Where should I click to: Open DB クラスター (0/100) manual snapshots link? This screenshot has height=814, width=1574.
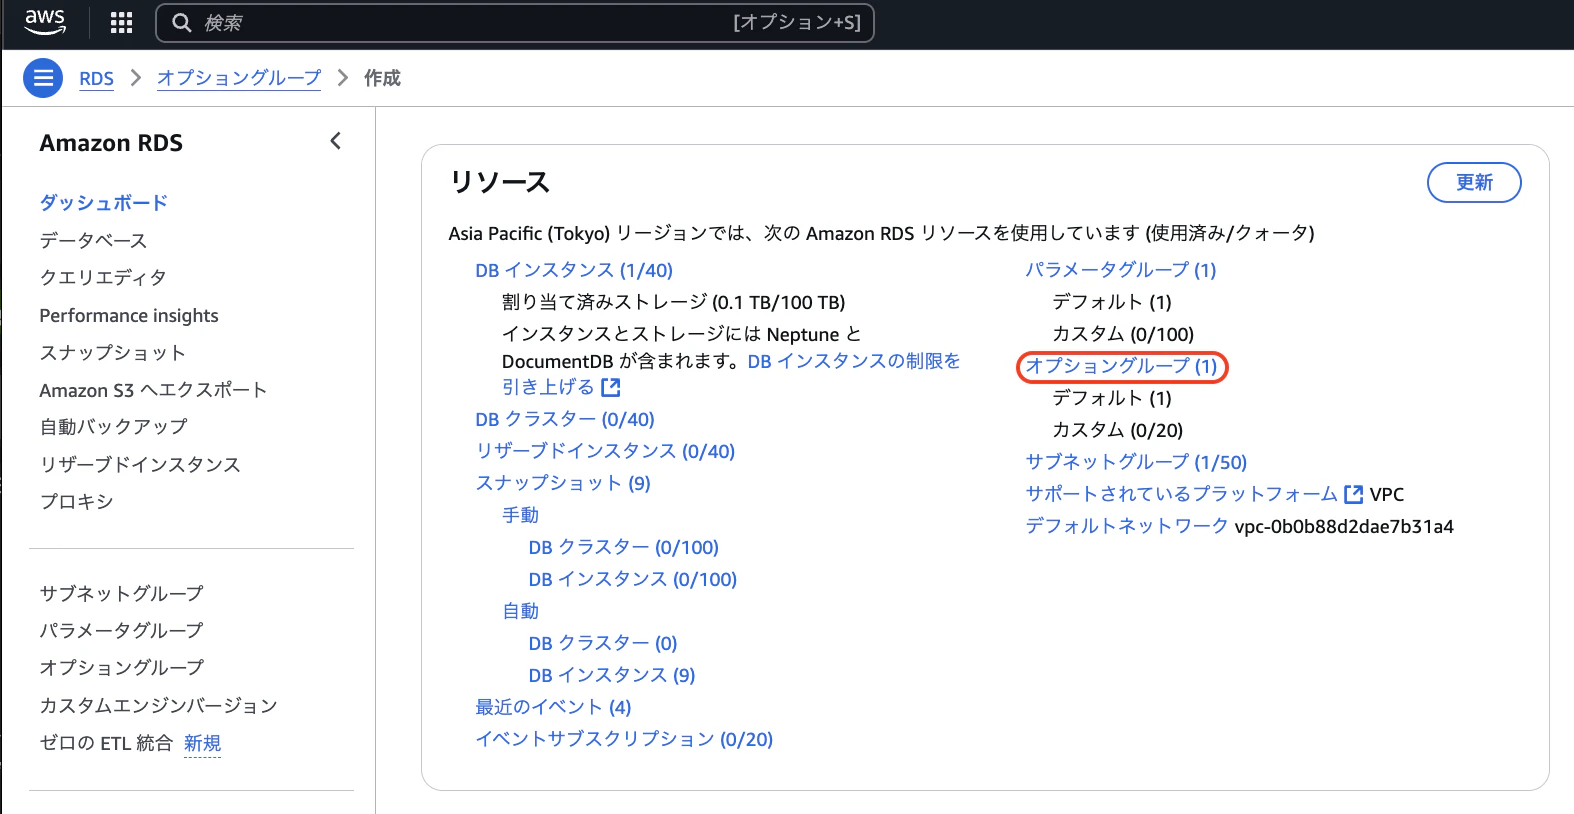624,547
